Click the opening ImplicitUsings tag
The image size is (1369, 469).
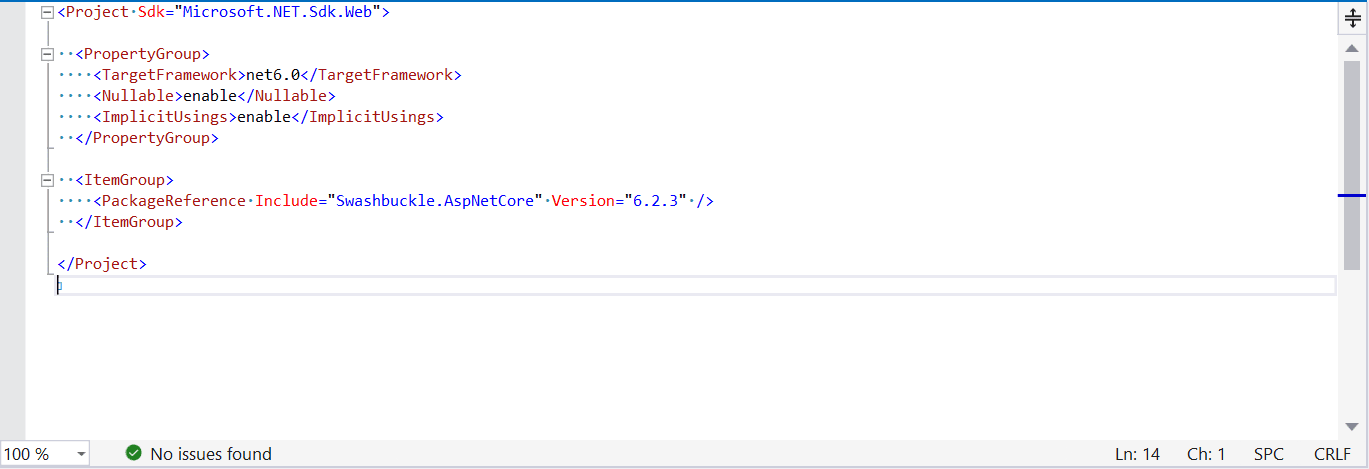coord(165,118)
